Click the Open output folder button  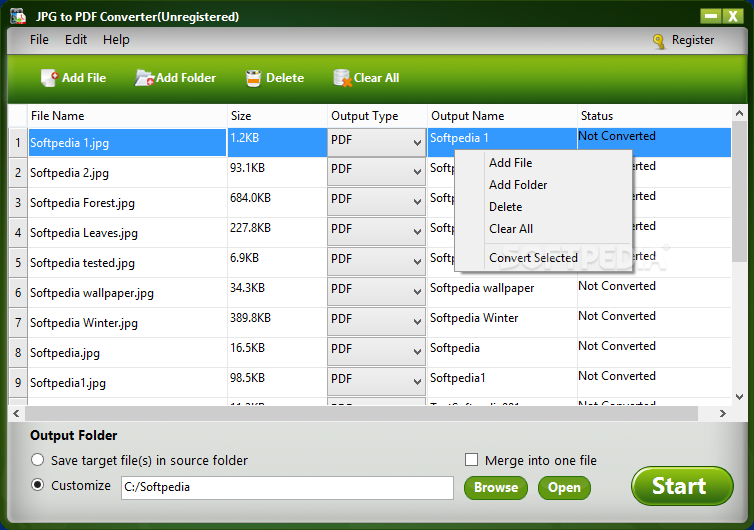point(564,488)
